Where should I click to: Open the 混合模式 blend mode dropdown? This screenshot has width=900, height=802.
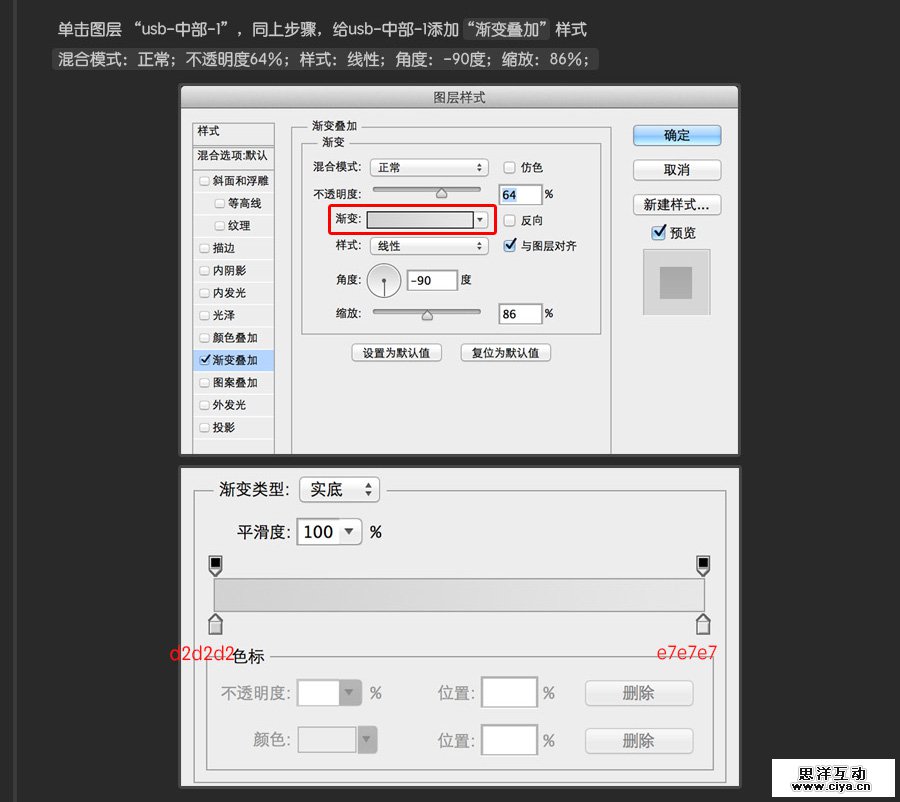428,167
